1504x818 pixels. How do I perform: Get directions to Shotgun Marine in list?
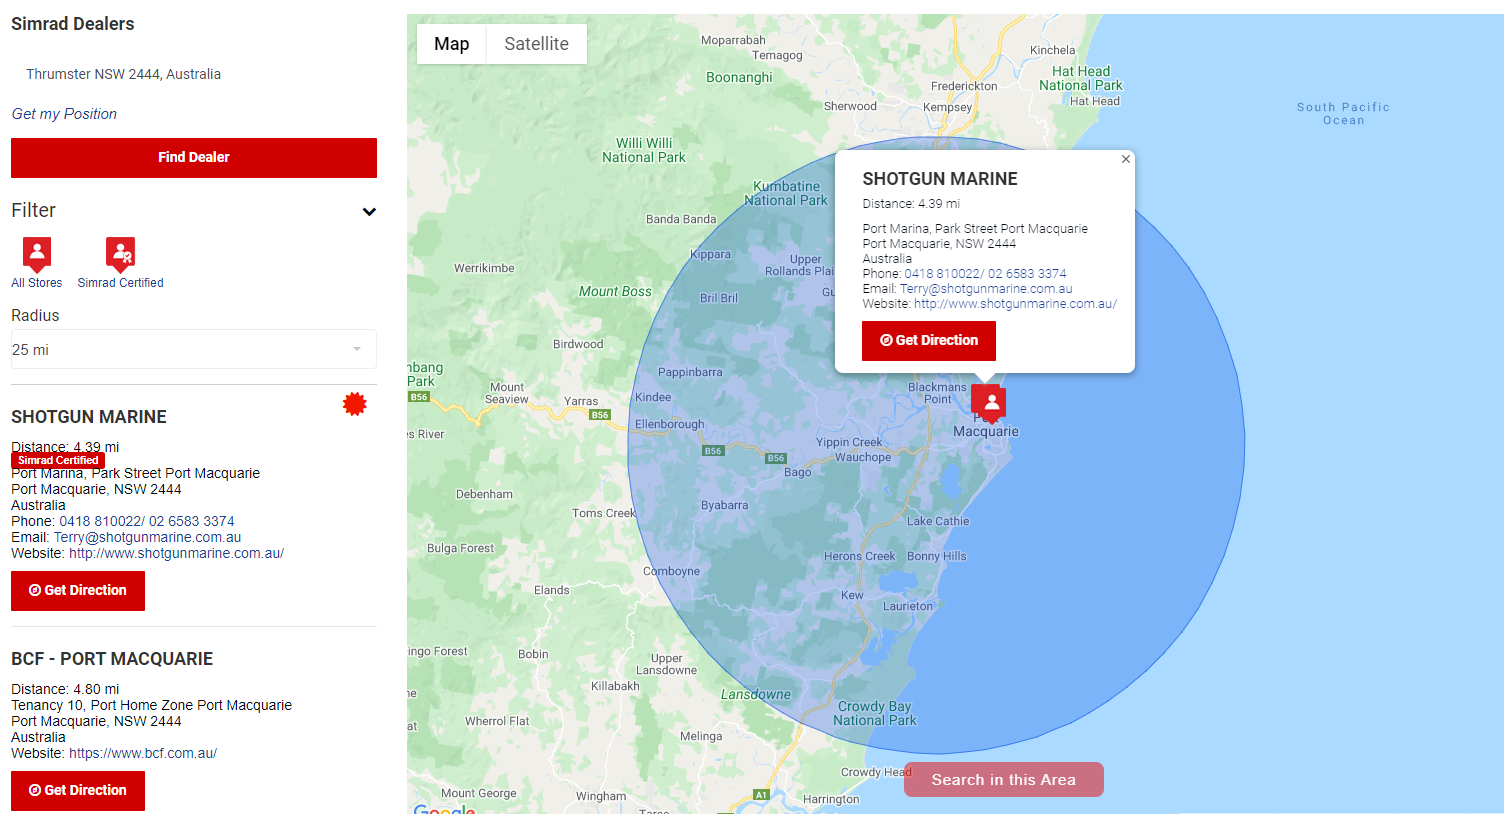point(78,590)
